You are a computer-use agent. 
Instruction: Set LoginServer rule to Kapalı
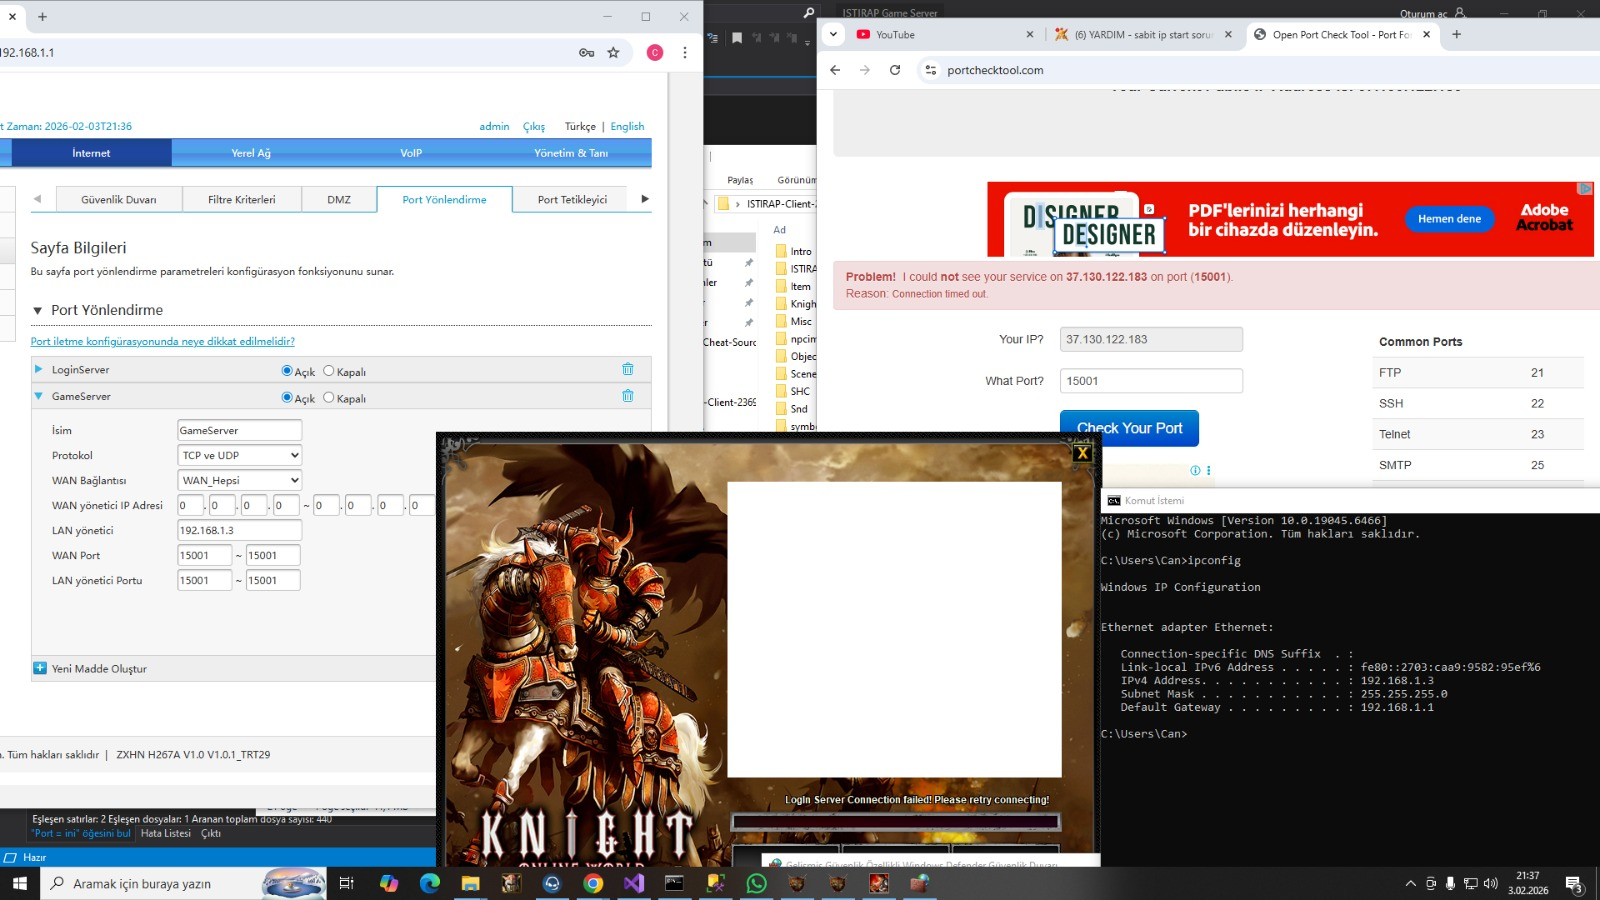328,370
